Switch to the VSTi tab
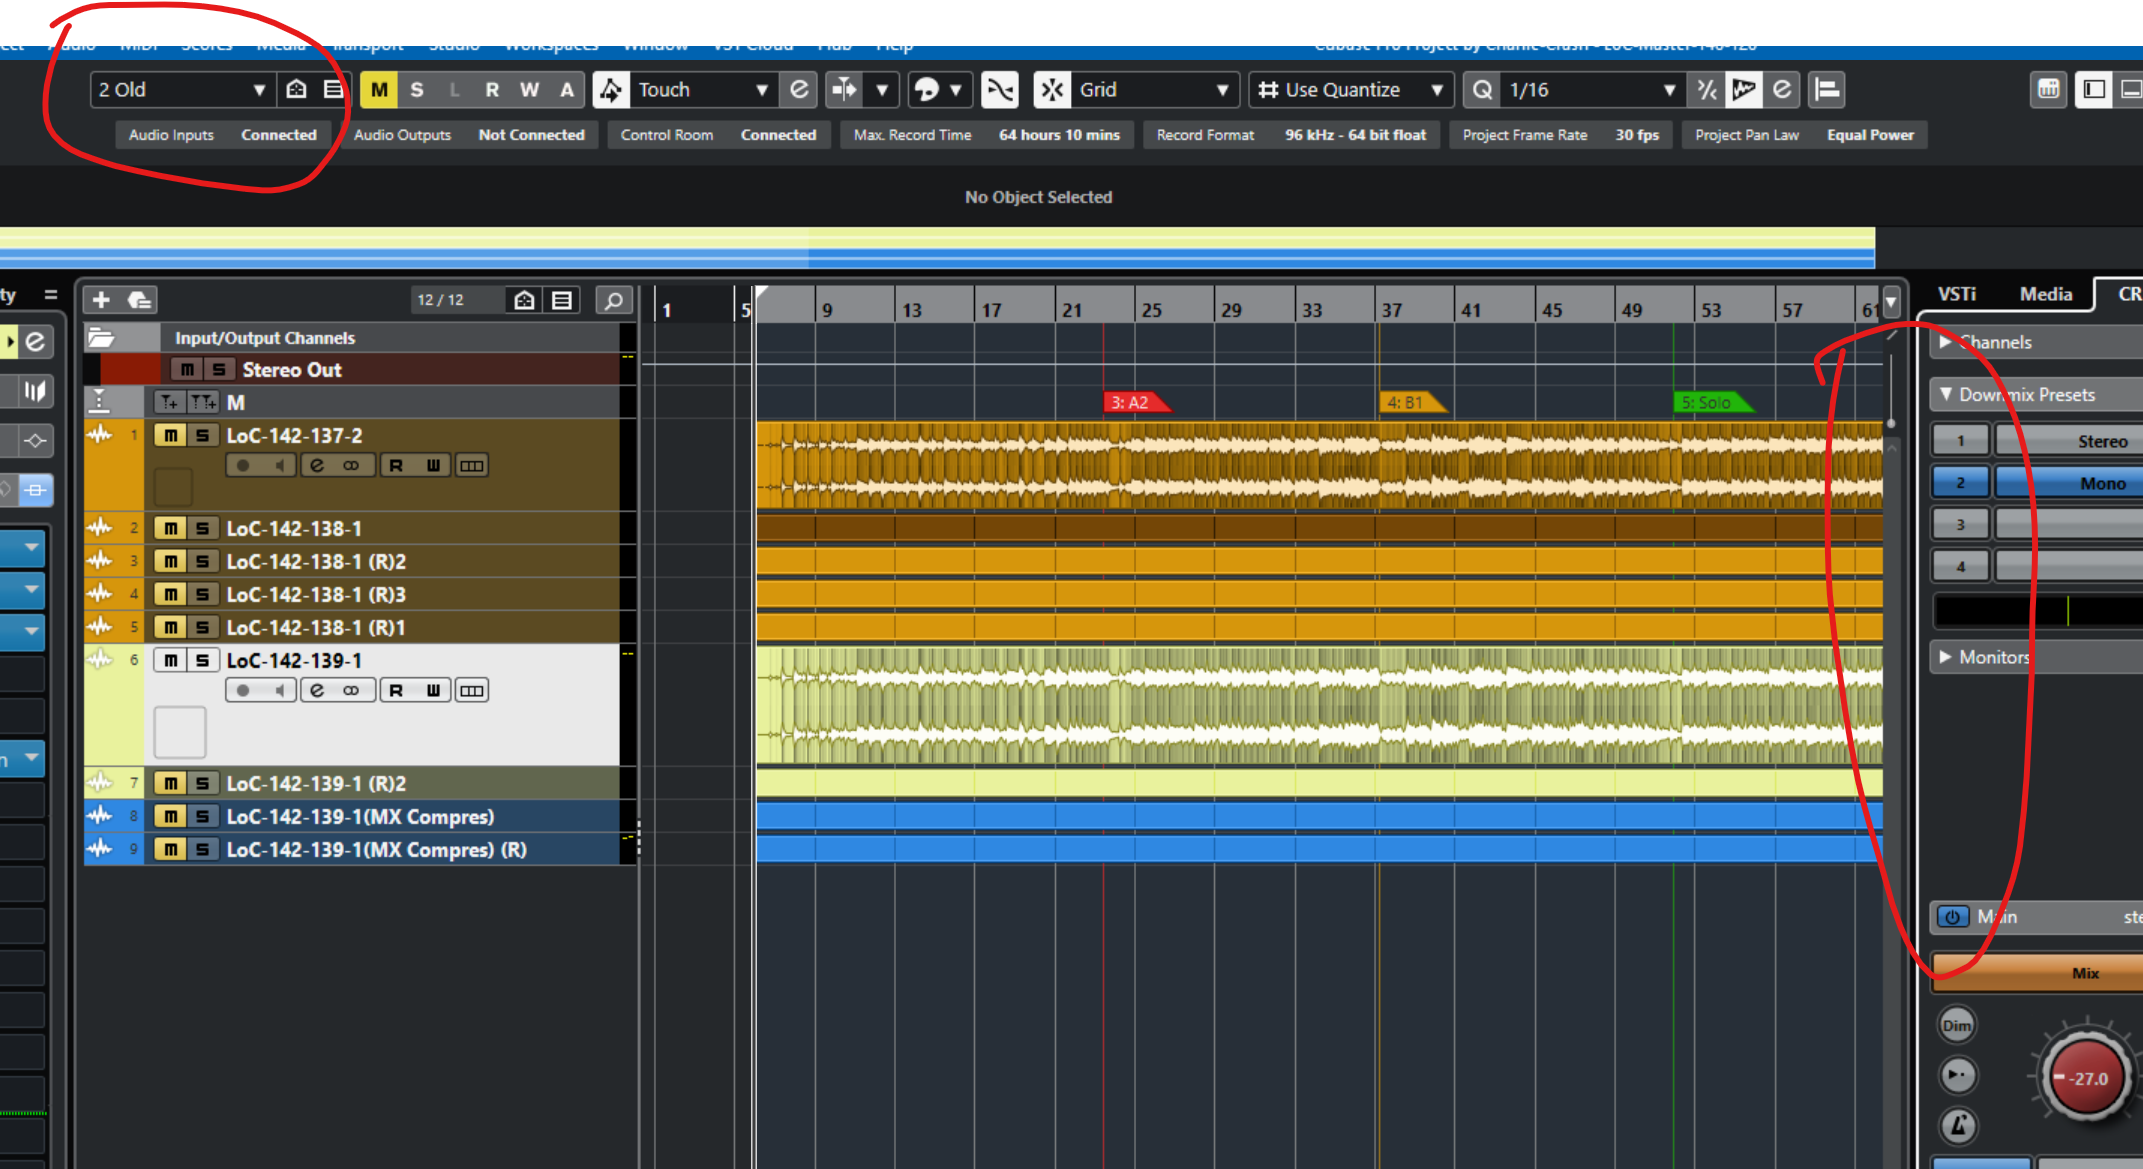The height and width of the screenshot is (1169, 2143). pos(1956,294)
